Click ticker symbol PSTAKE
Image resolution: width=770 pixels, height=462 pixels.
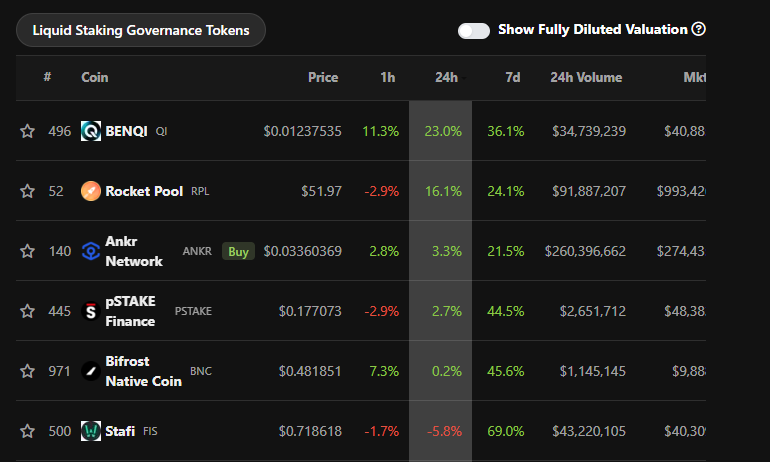point(193,311)
